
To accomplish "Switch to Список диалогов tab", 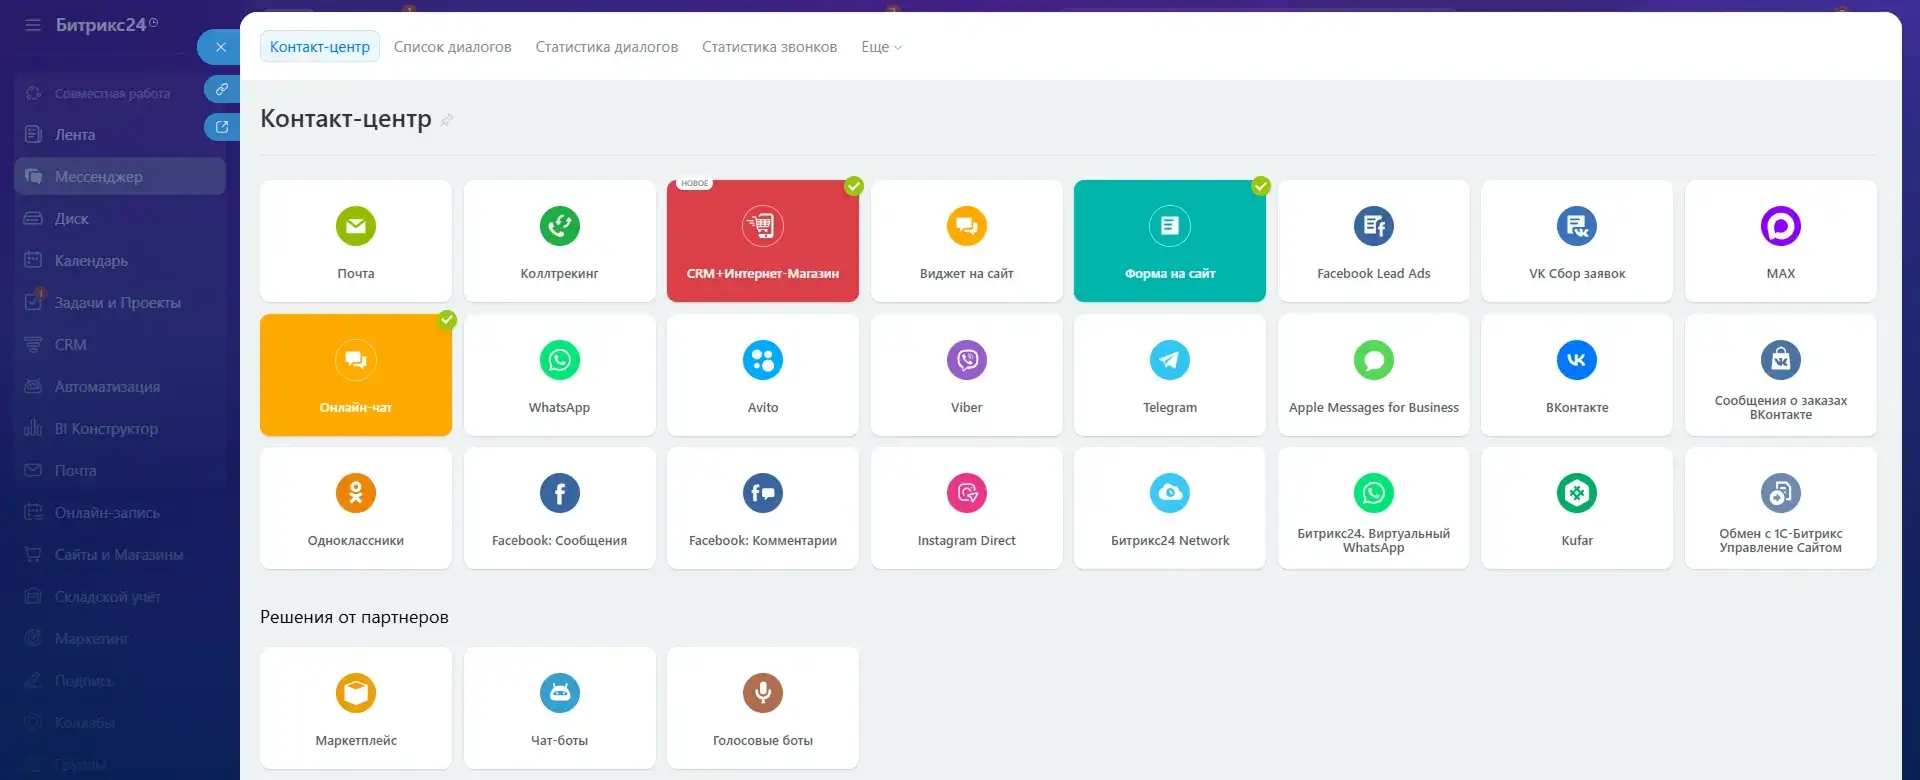I will pos(452,47).
